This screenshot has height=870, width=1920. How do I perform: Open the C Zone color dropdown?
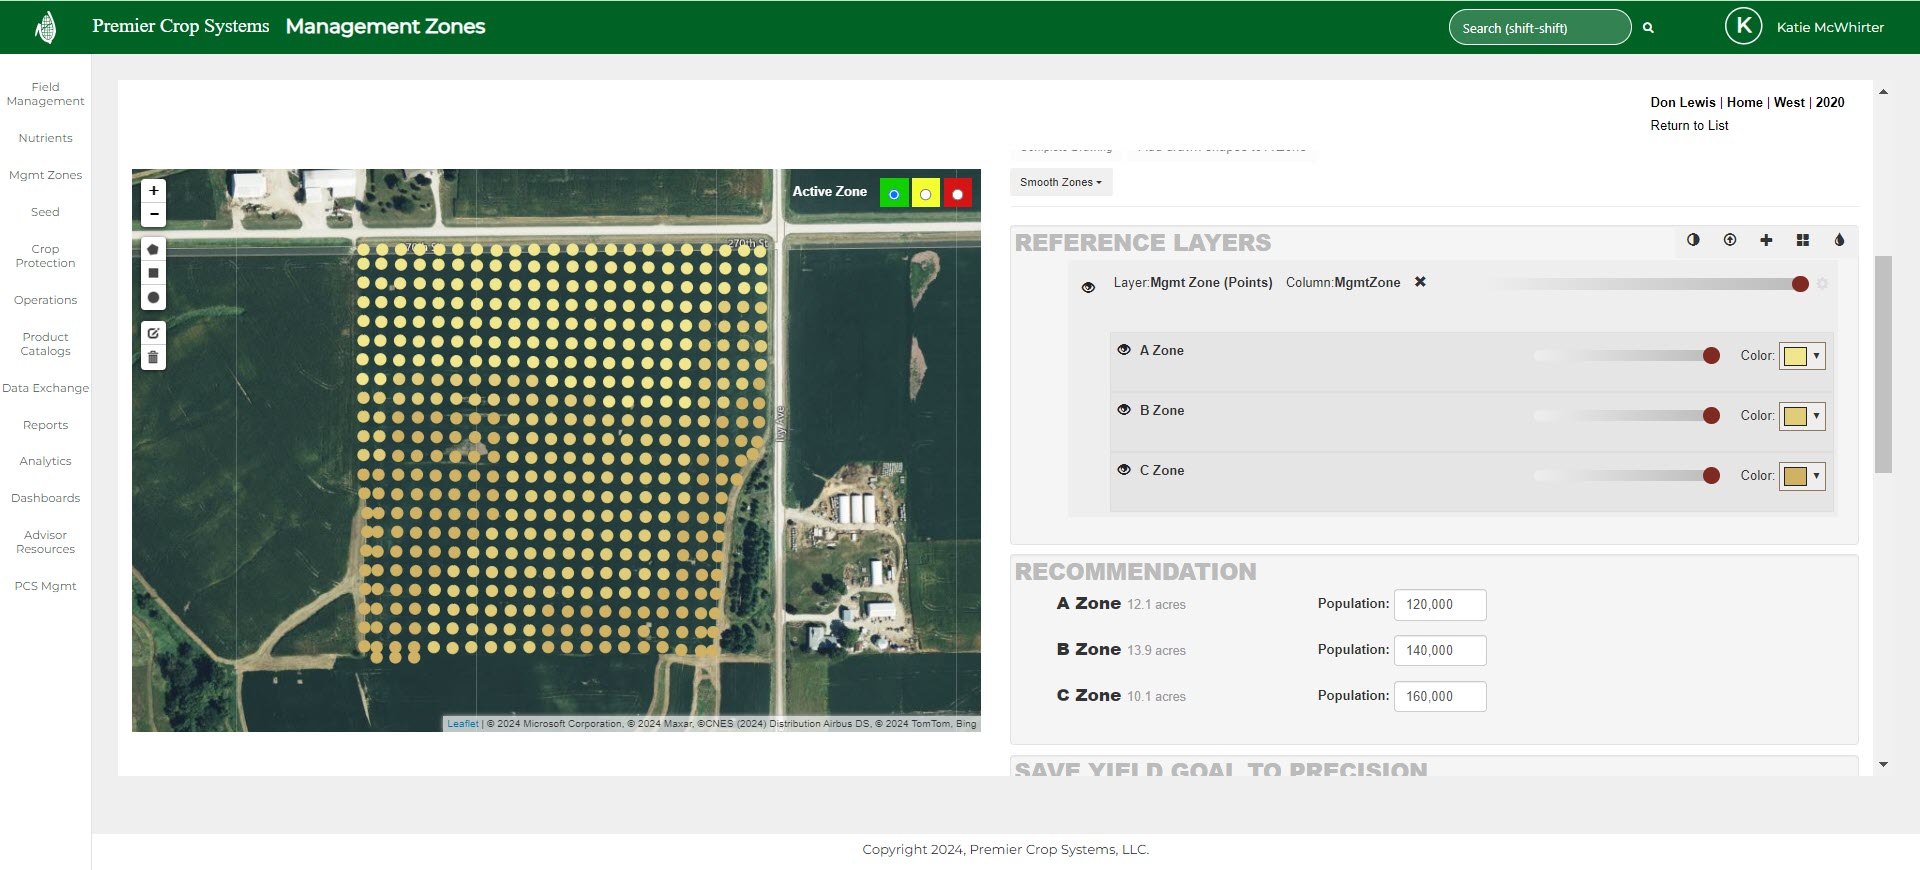(1802, 476)
